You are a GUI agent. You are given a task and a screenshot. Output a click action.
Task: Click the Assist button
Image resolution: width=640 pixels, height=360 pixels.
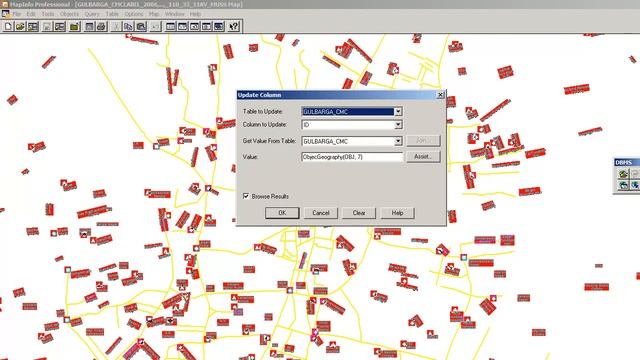click(x=423, y=157)
